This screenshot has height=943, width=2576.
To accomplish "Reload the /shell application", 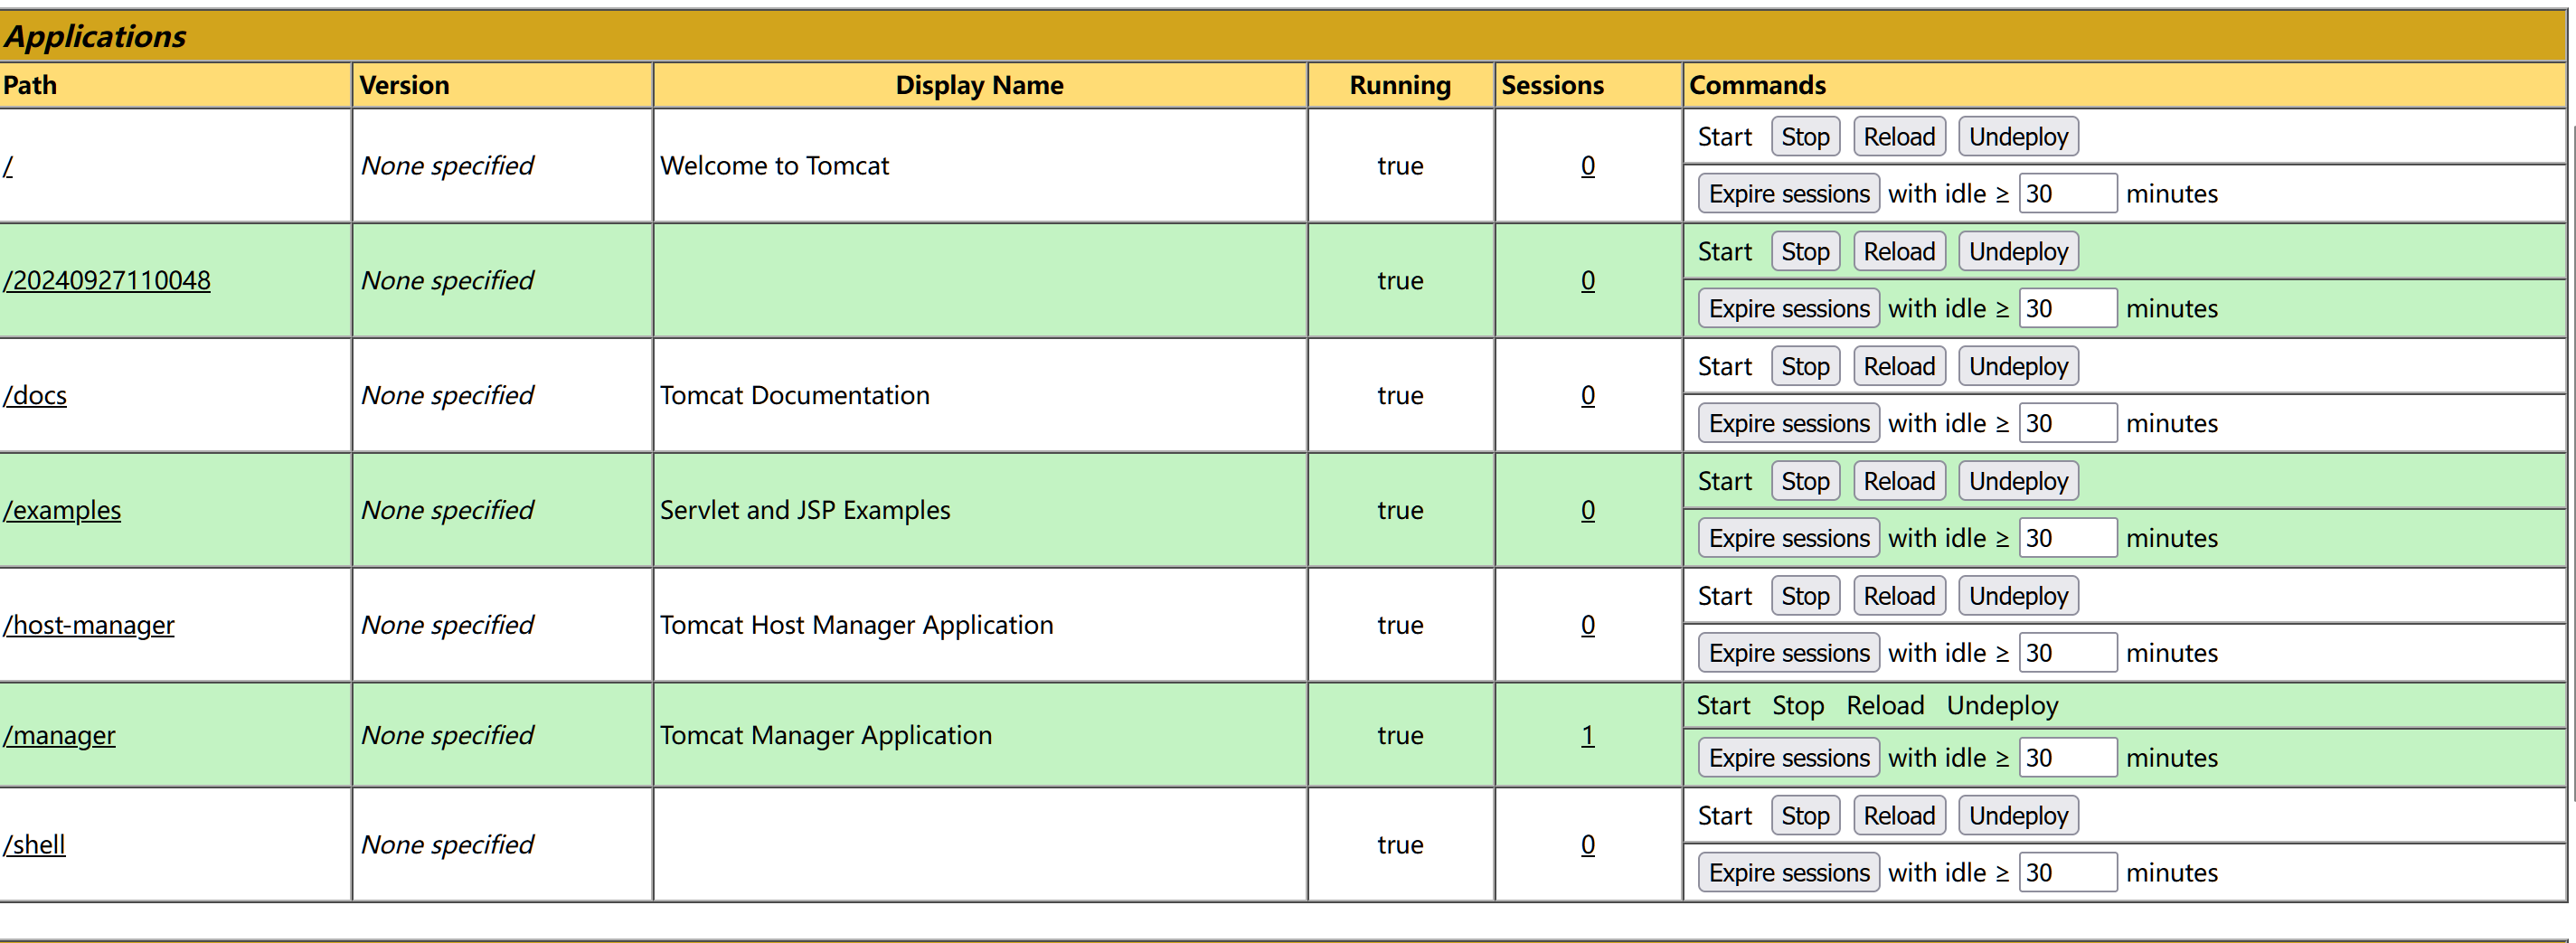I will pos(1899,817).
